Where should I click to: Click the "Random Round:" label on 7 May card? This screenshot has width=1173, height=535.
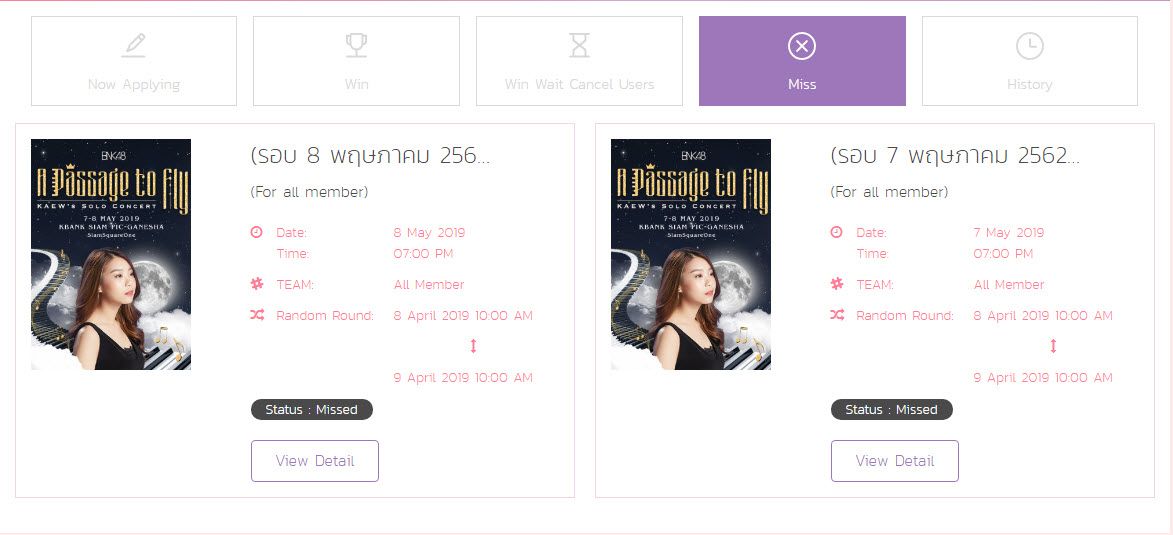(x=904, y=316)
